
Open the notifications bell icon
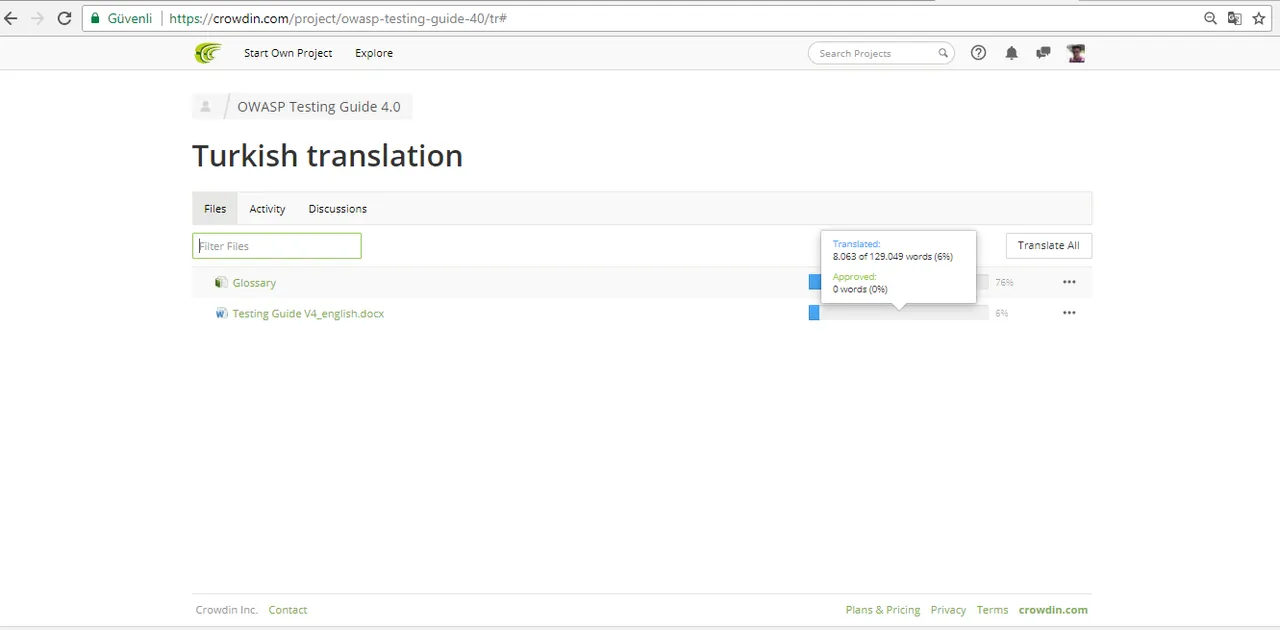point(1011,53)
